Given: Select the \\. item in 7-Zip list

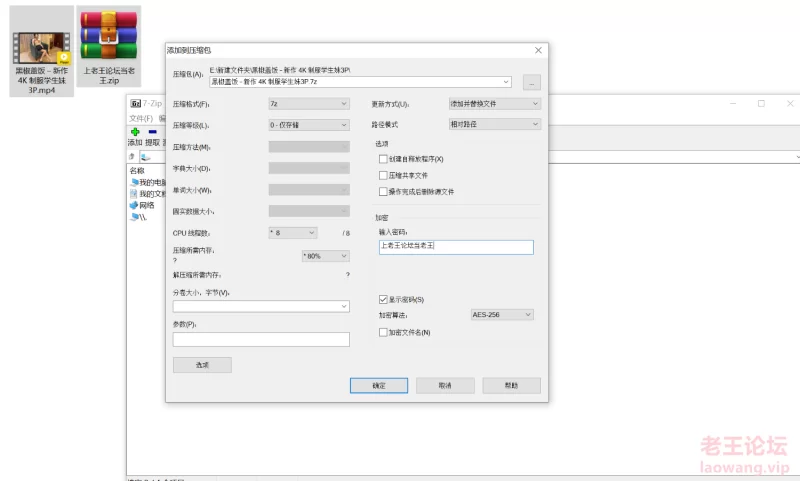Looking at the screenshot, I should click(139, 217).
